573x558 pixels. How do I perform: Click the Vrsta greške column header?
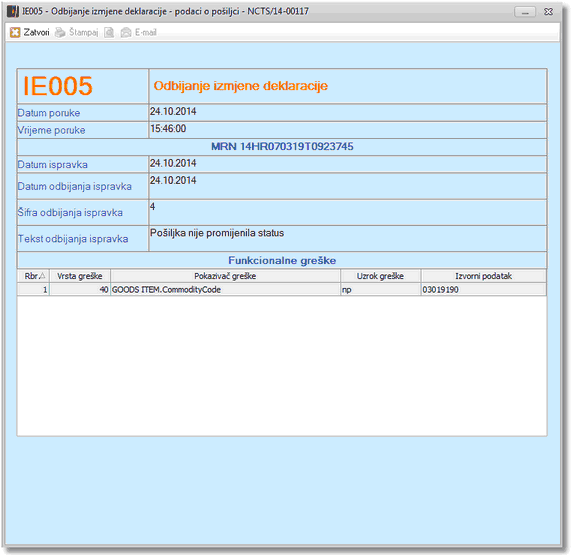(80, 276)
